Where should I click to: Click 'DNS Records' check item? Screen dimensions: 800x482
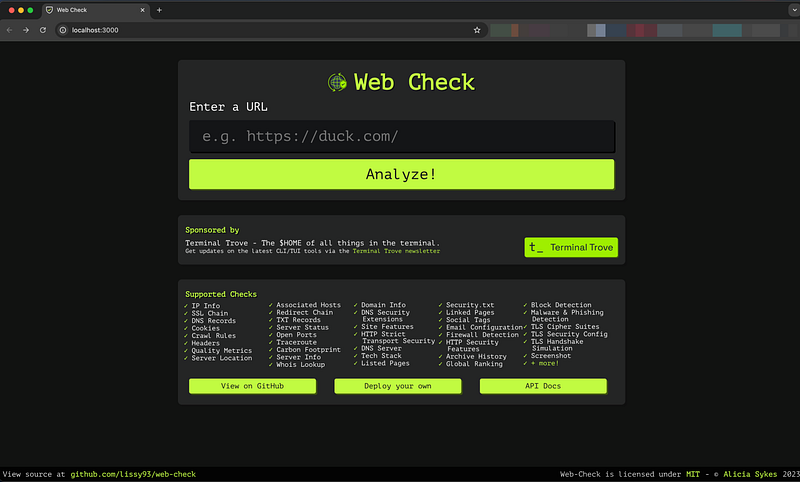coord(214,321)
